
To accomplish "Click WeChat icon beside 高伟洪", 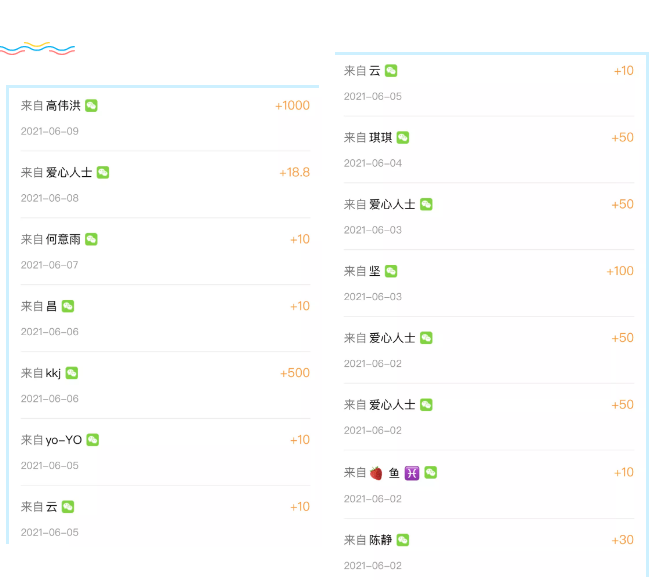I will coord(91,106).
